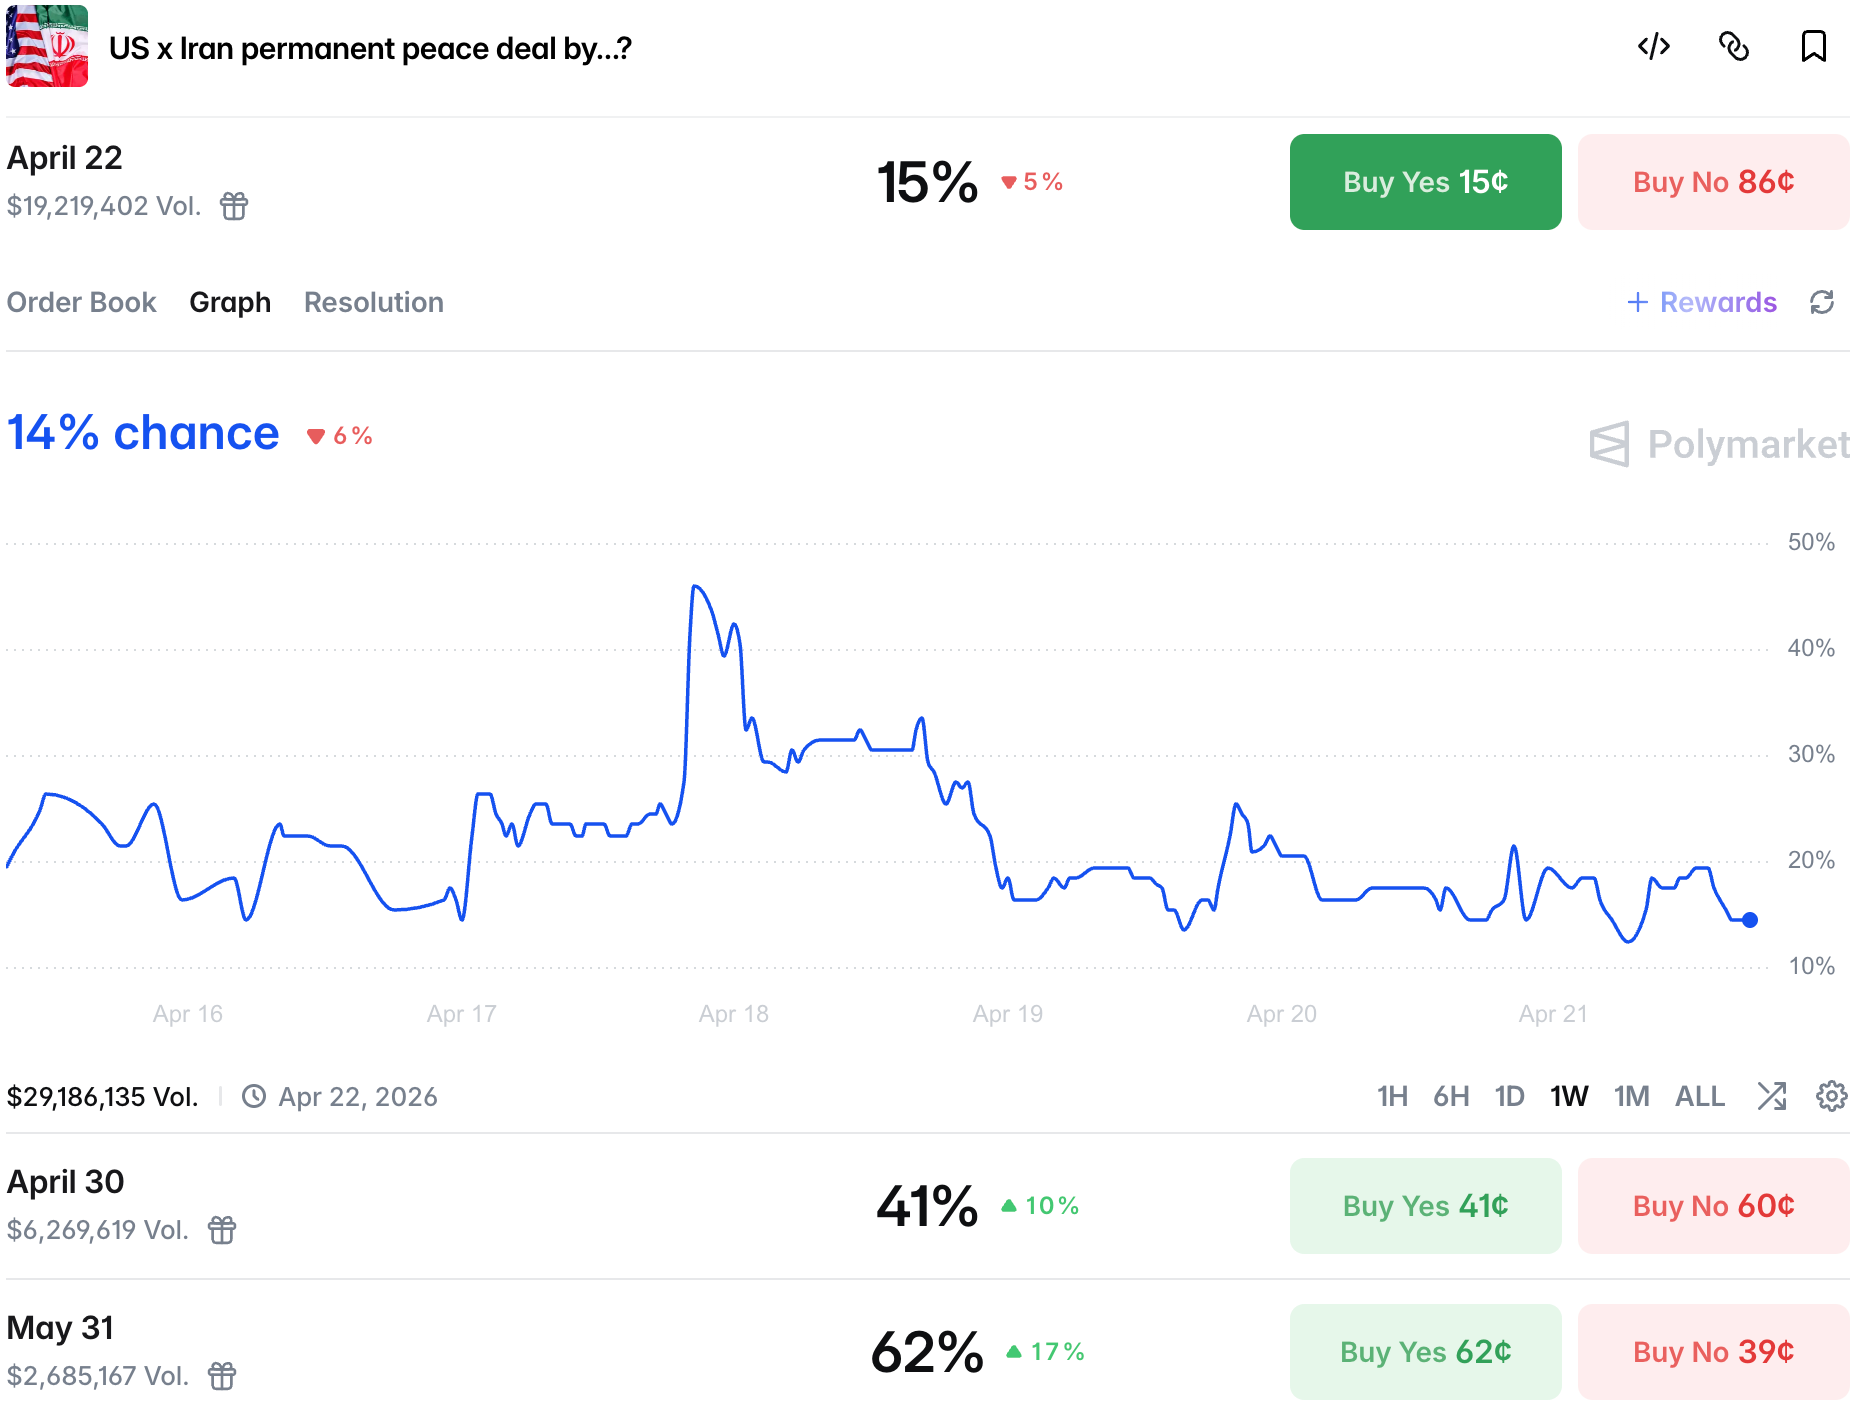This screenshot has height=1412, width=1856.
Task: Open the Resolution tab
Action: [373, 302]
